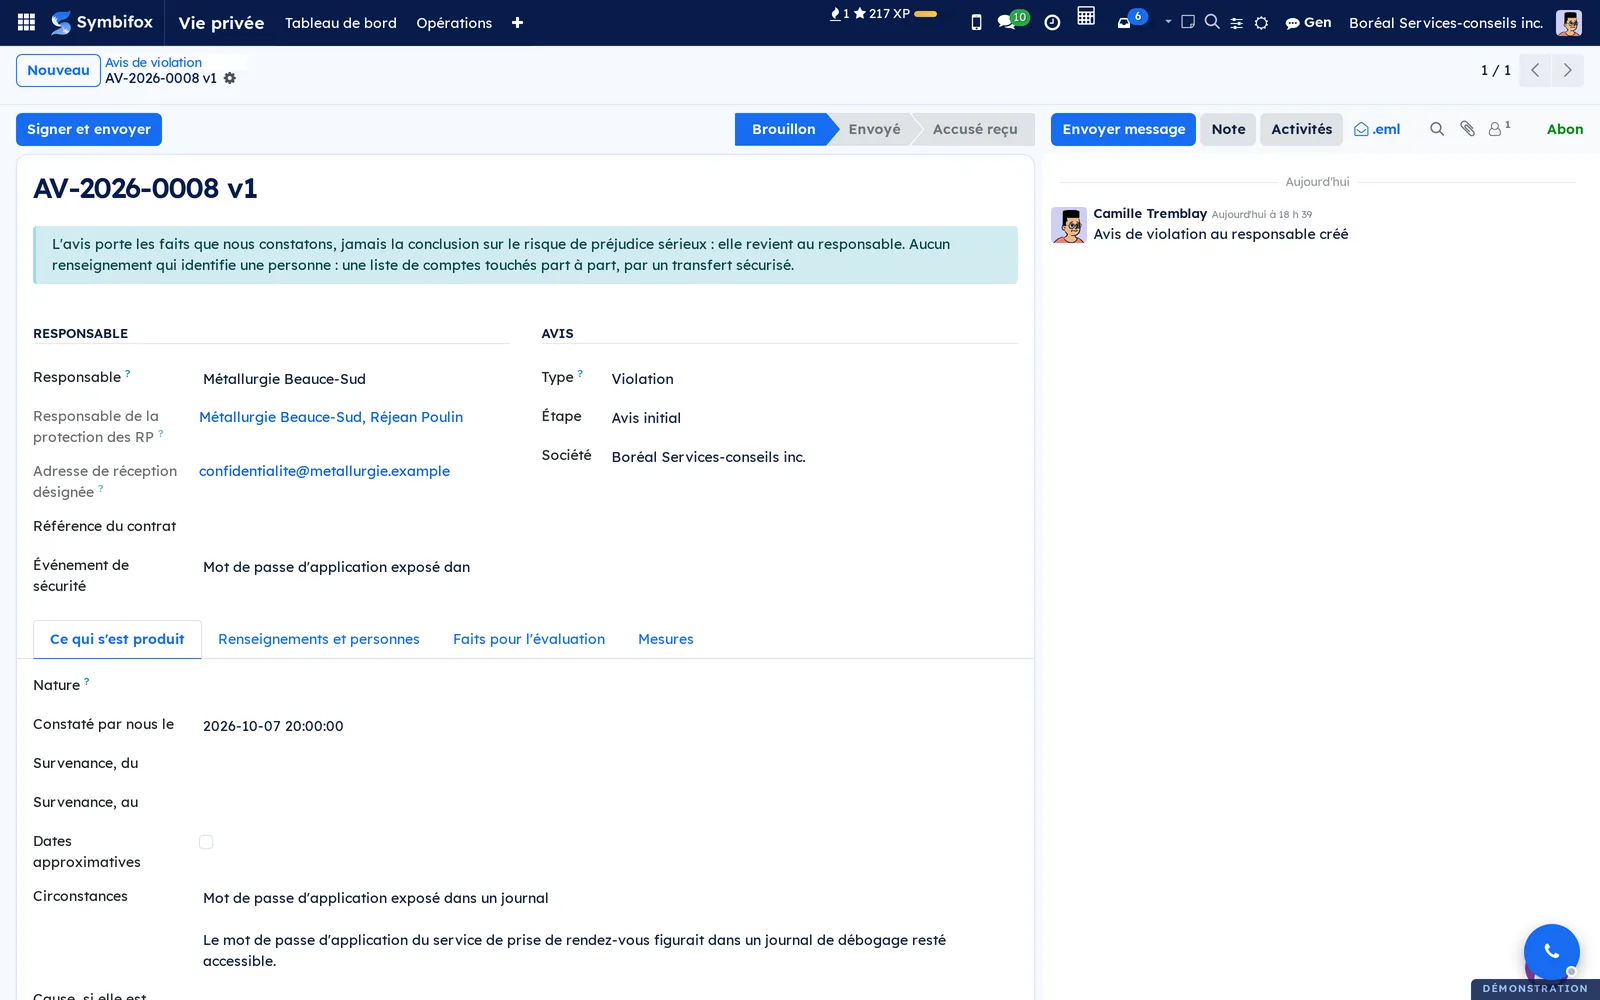Screen dimensions: 1600x1000
Task: Search chatter messages with the magnifier icon
Action: click(1437, 129)
